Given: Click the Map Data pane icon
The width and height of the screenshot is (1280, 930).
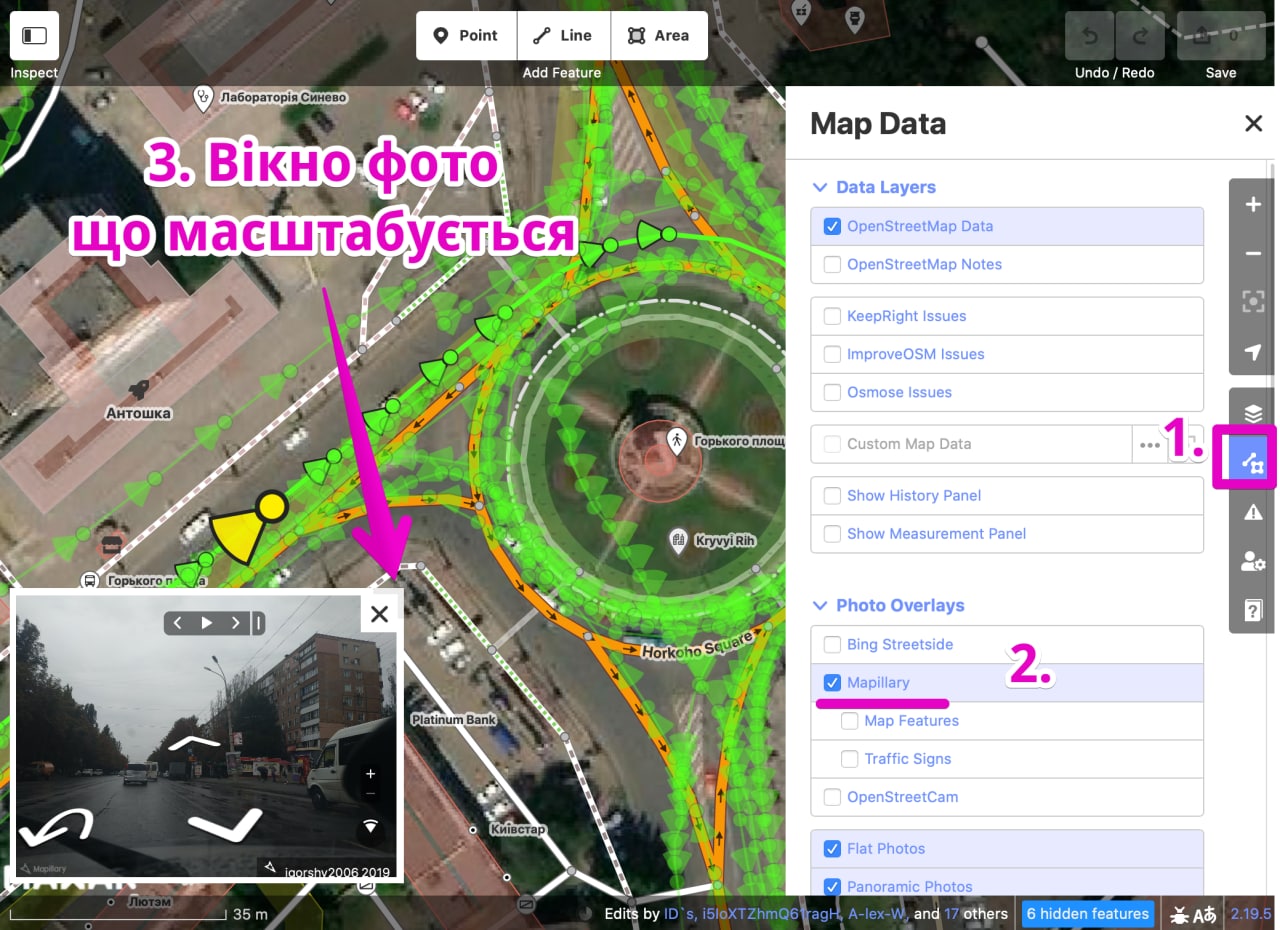Looking at the screenshot, I should pyautogui.click(x=1253, y=463).
